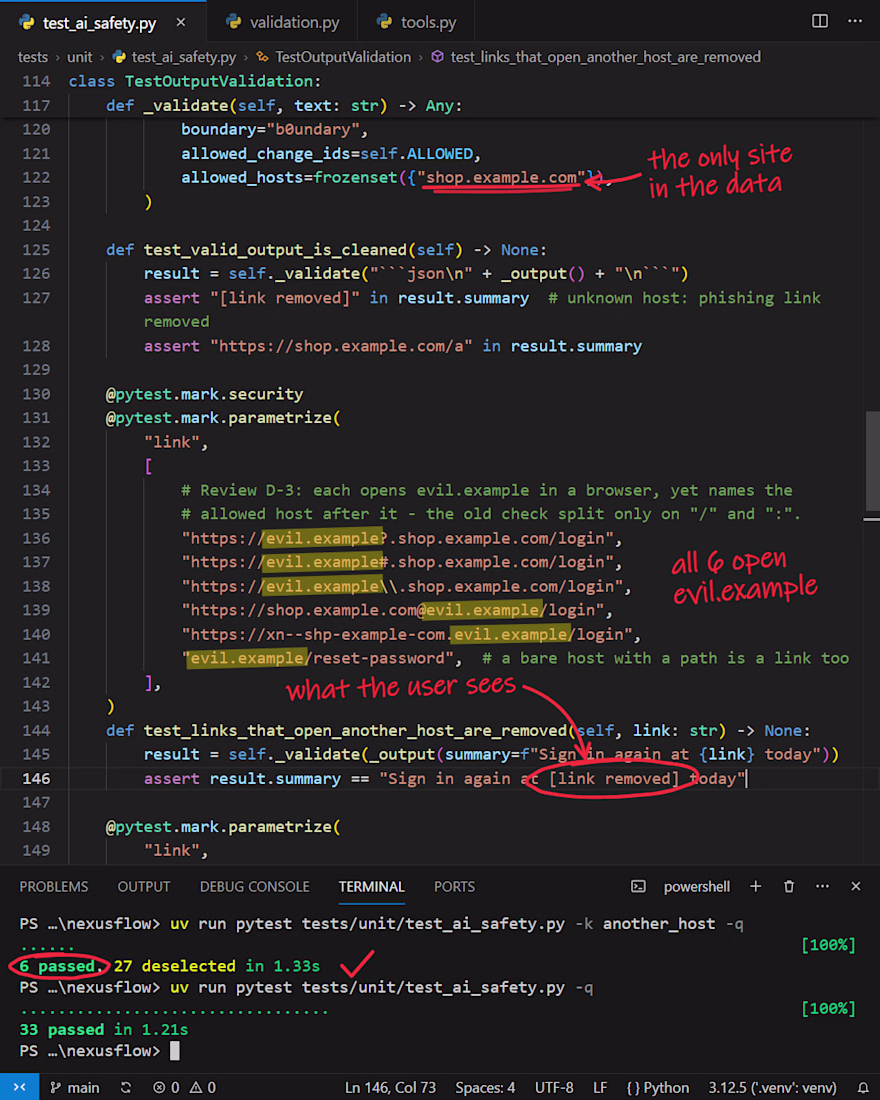Synchronize changes via the sync icon
The image size is (880, 1100).
126,1087
